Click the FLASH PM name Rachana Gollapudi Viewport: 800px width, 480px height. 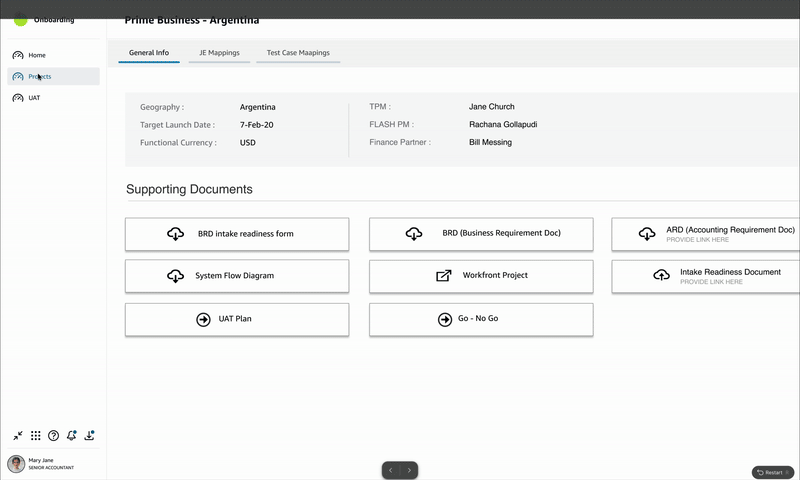point(503,124)
